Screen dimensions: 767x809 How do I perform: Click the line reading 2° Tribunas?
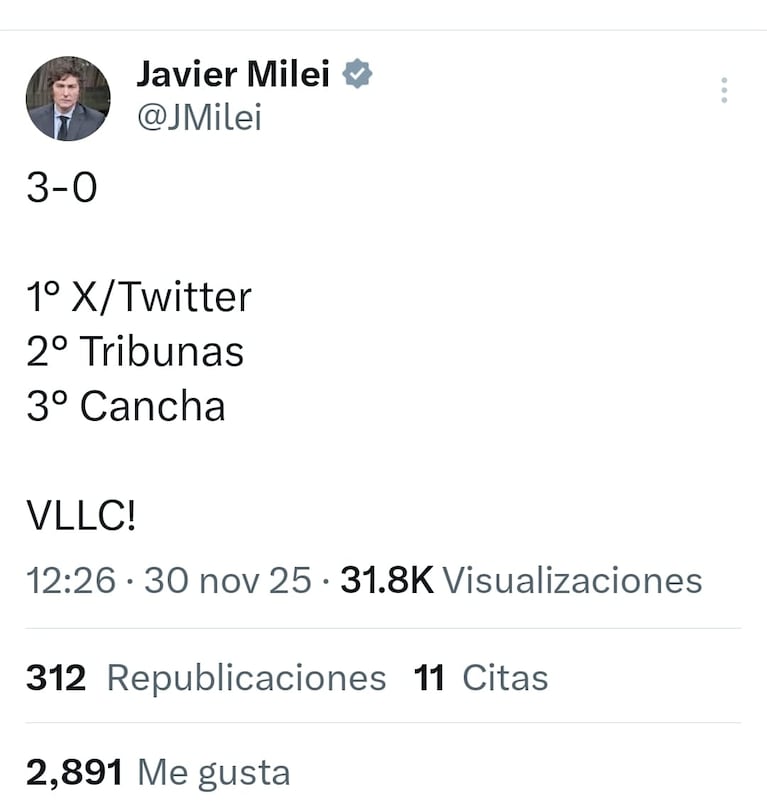[x=134, y=351]
